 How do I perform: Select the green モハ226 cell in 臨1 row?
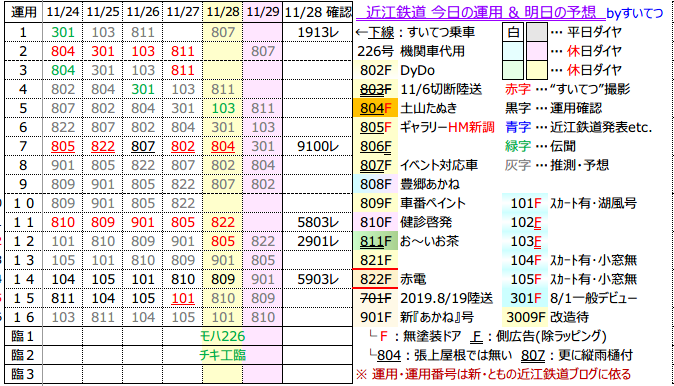pyautogui.click(x=223, y=336)
